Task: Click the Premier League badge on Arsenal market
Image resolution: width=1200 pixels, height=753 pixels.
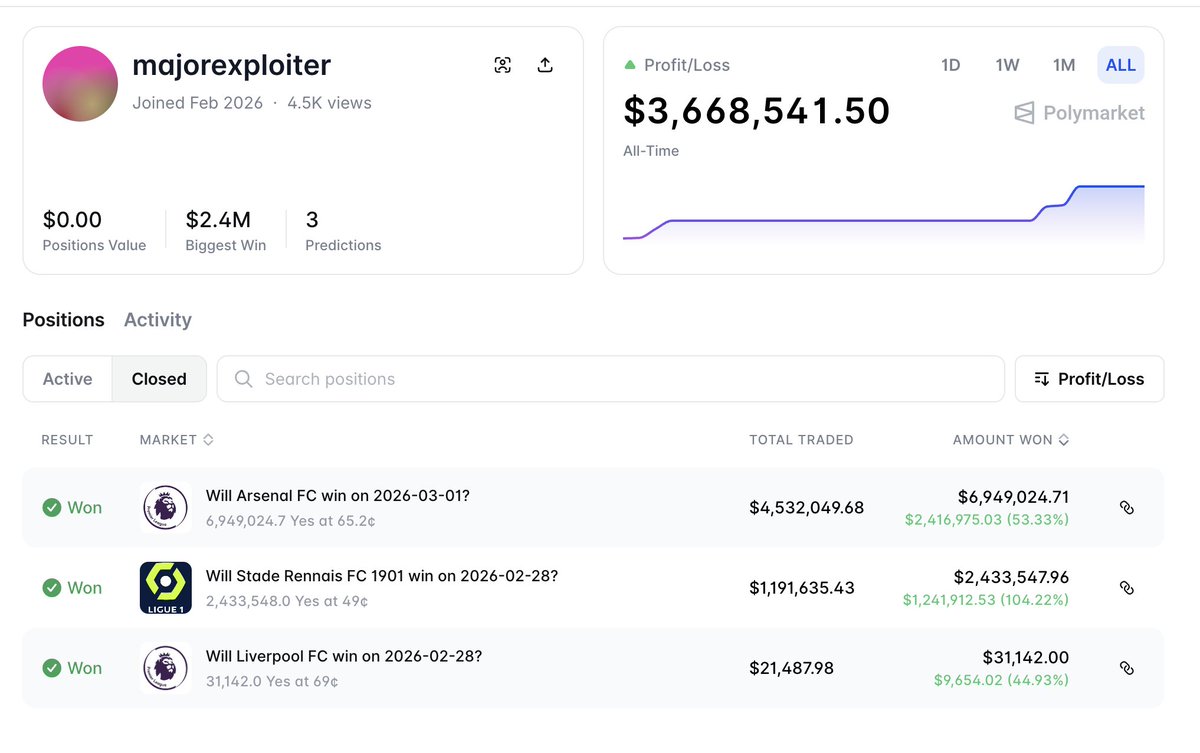Action: 165,507
